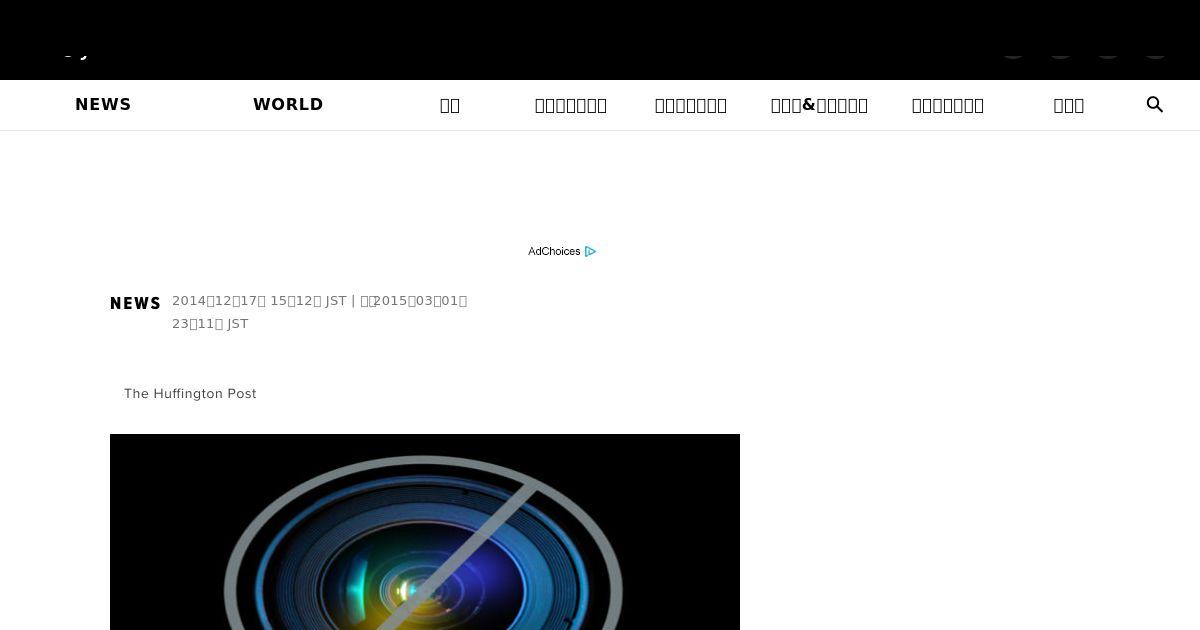Click the AdChoices label
1200x630 pixels.
[x=554, y=252]
